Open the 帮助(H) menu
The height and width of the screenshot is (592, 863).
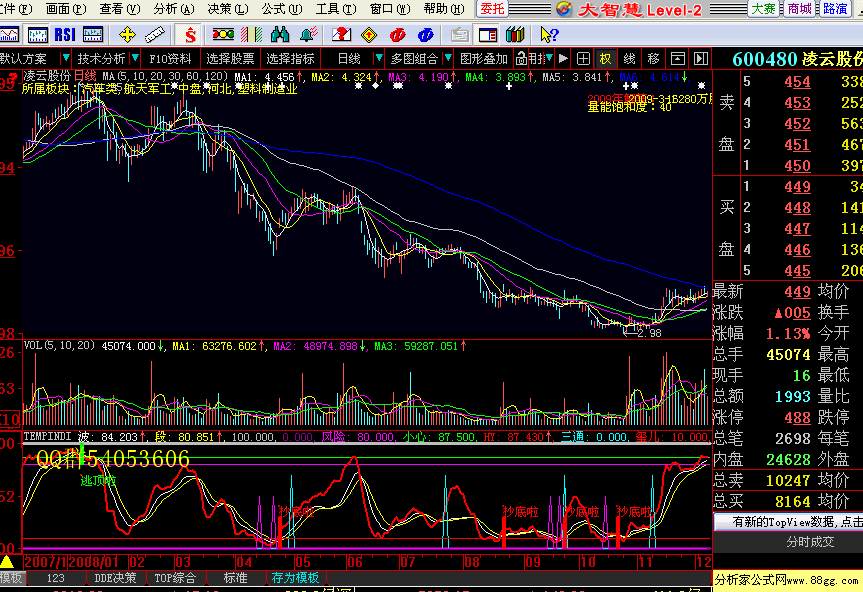pyautogui.click(x=444, y=9)
